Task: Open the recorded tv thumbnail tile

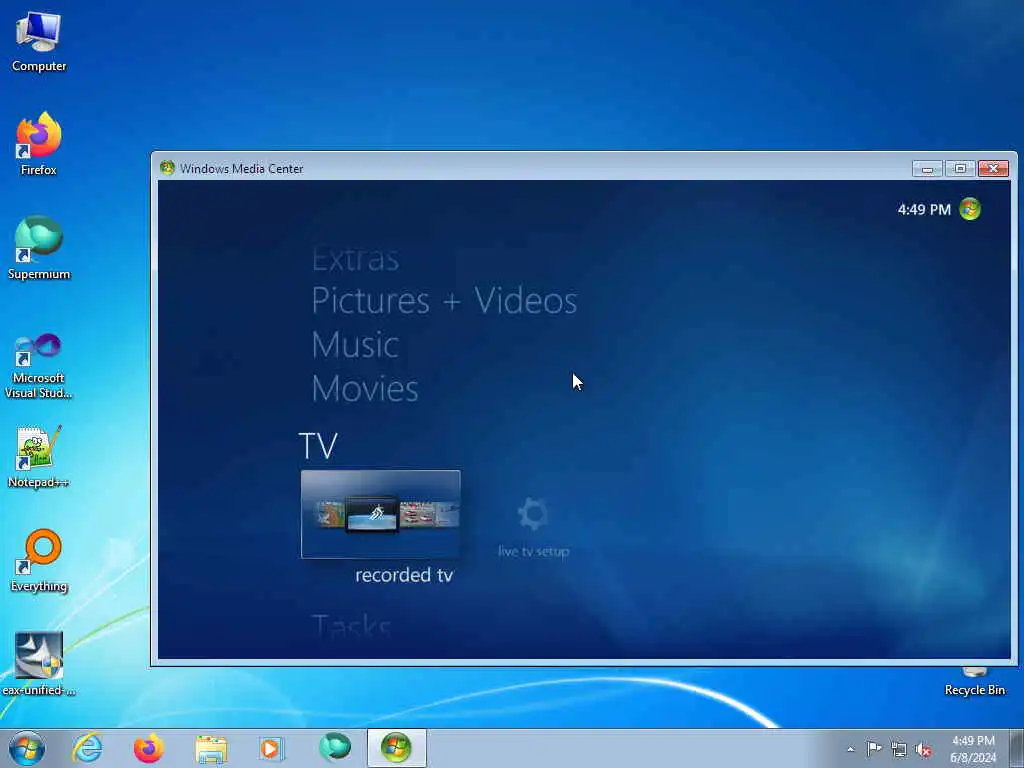Action: pyautogui.click(x=381, y=515)
